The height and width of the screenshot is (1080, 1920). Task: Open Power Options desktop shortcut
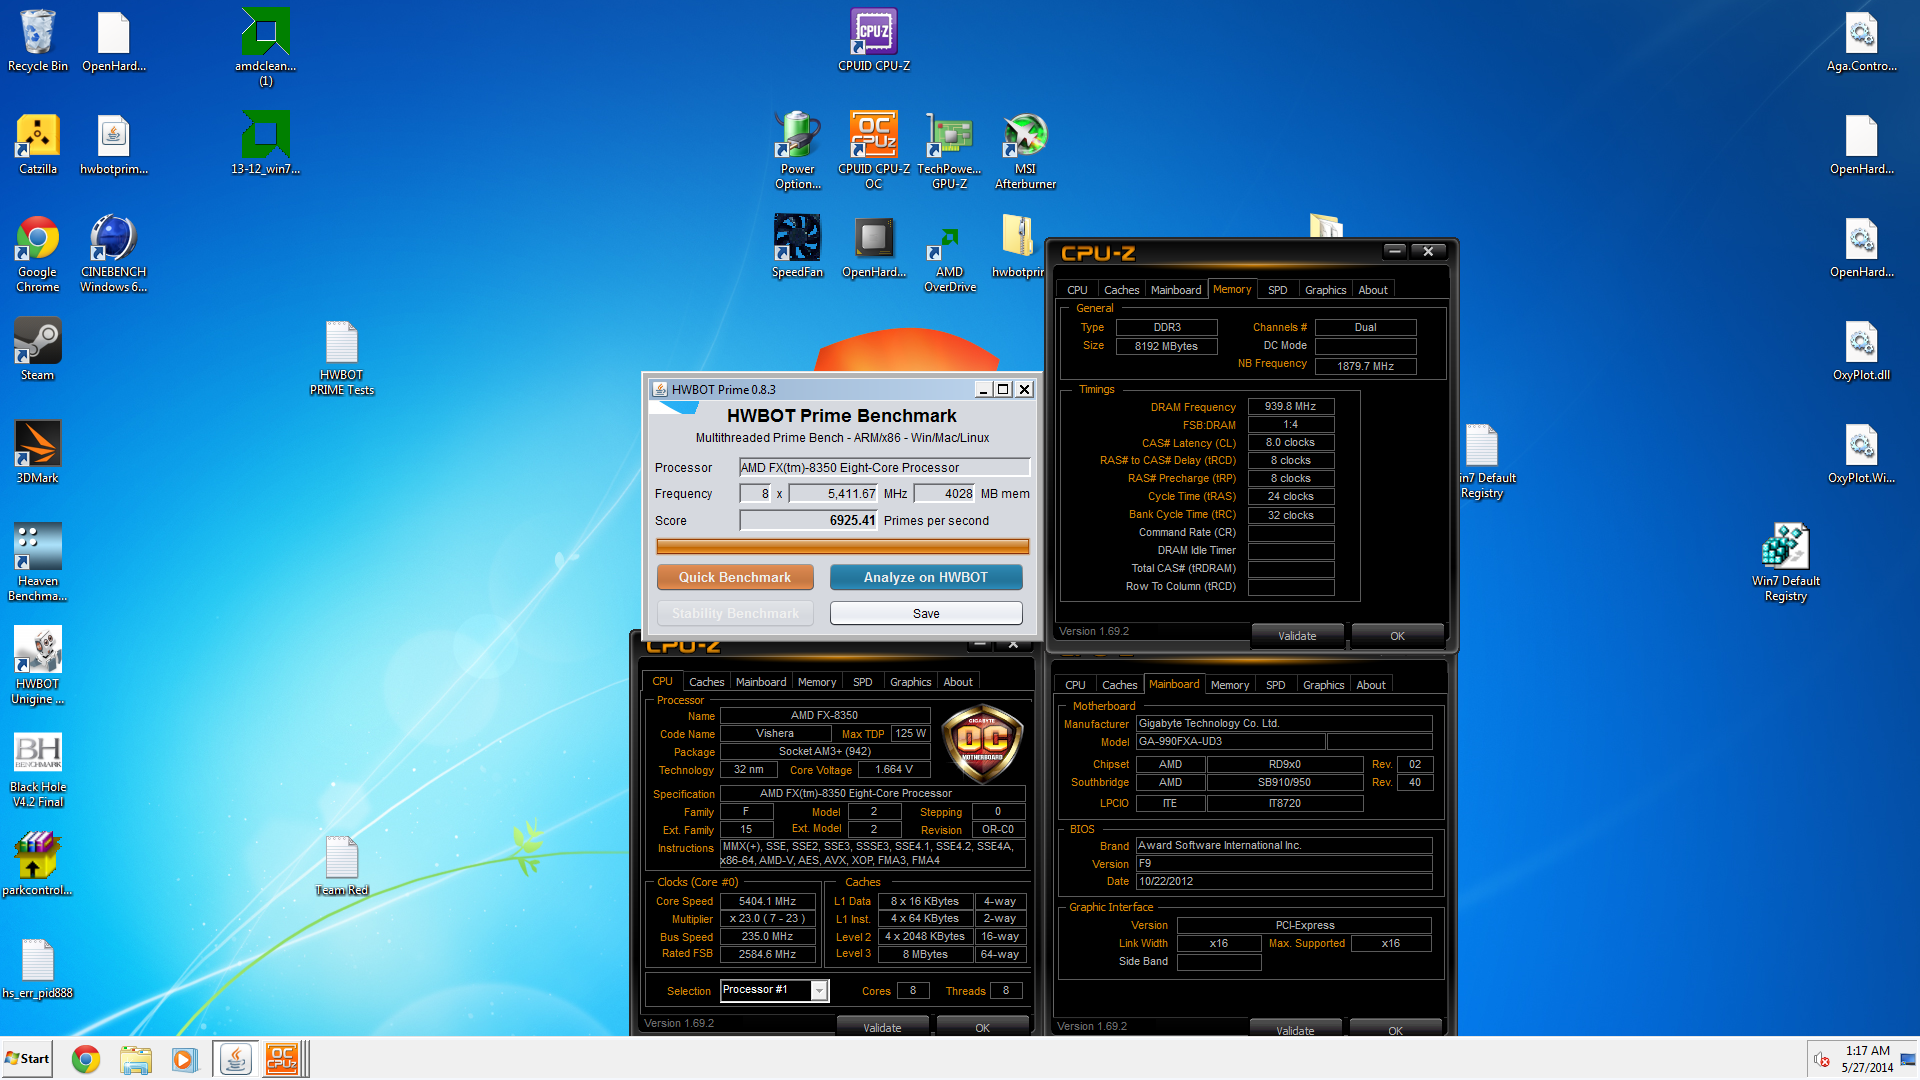click(x=797, y=151)
